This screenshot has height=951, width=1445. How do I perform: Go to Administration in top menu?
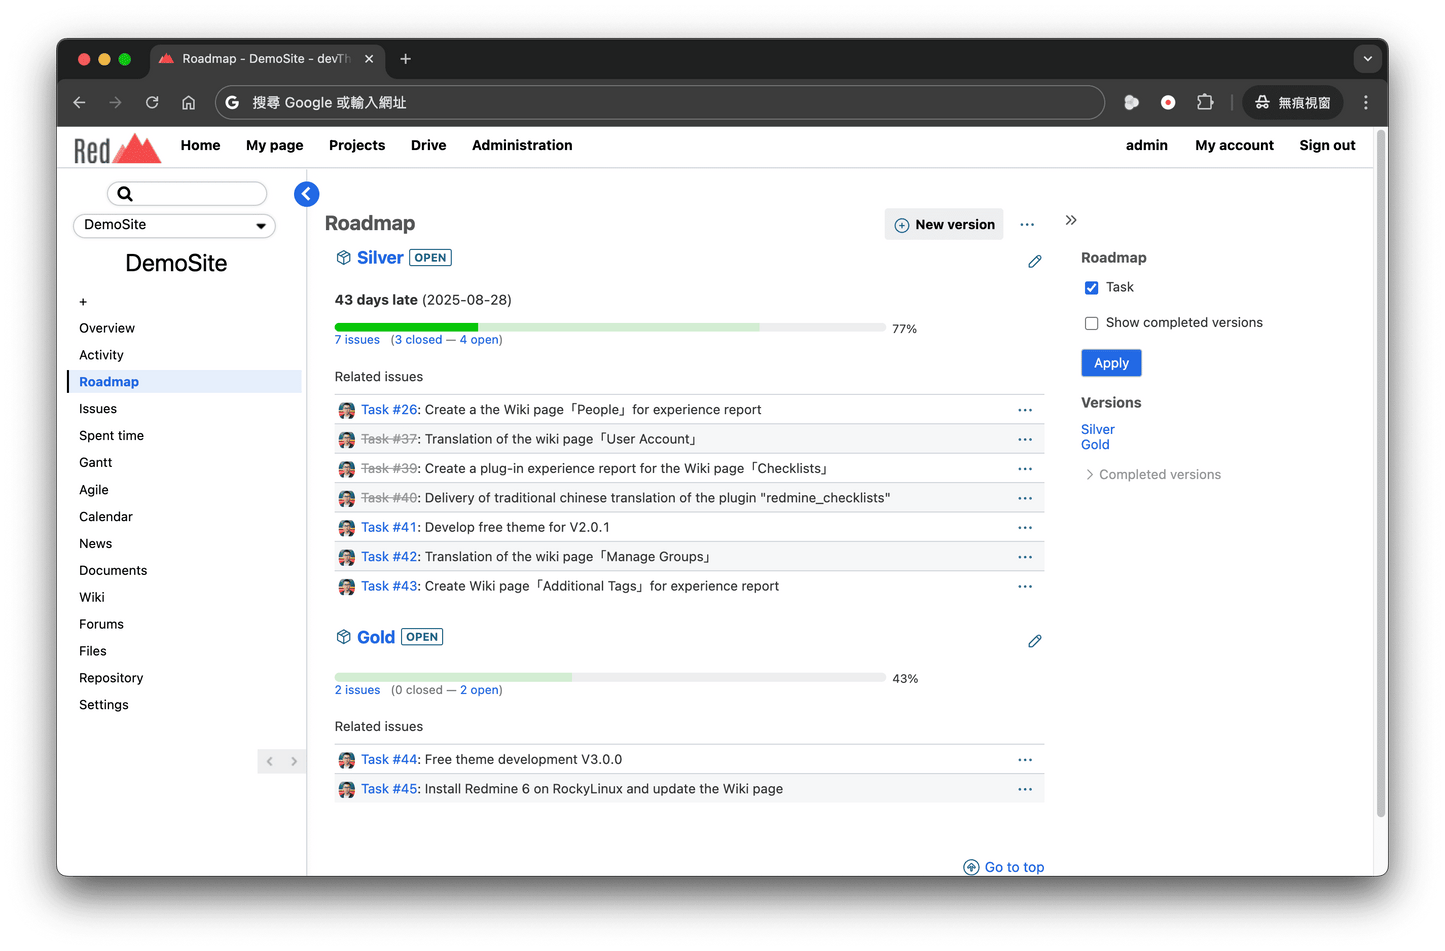[x=522, y=145]
